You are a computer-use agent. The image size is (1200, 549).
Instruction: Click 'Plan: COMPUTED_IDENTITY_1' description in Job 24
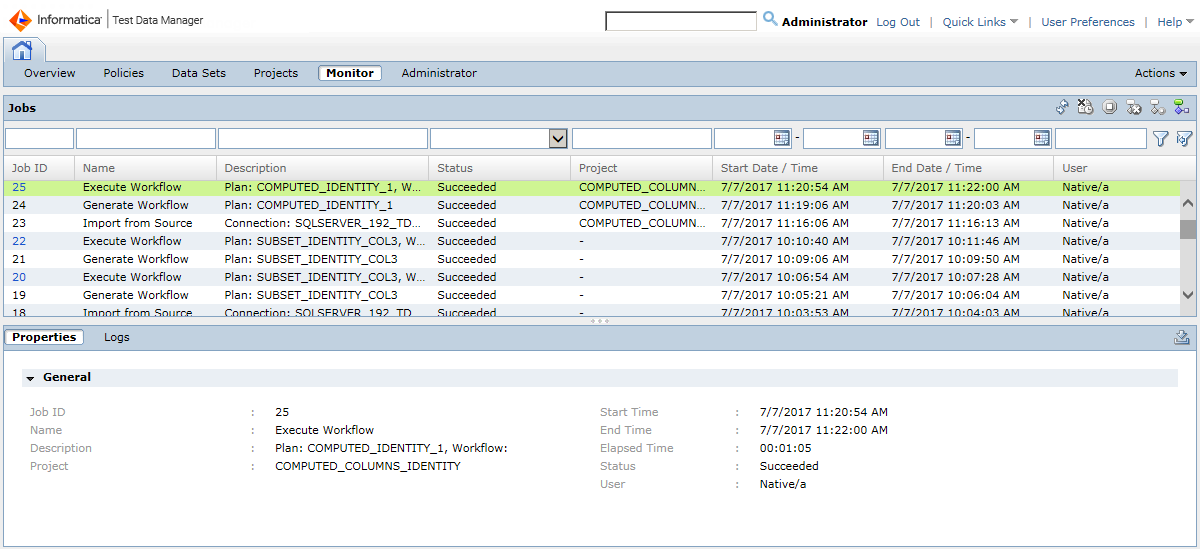tap(309, 205)
